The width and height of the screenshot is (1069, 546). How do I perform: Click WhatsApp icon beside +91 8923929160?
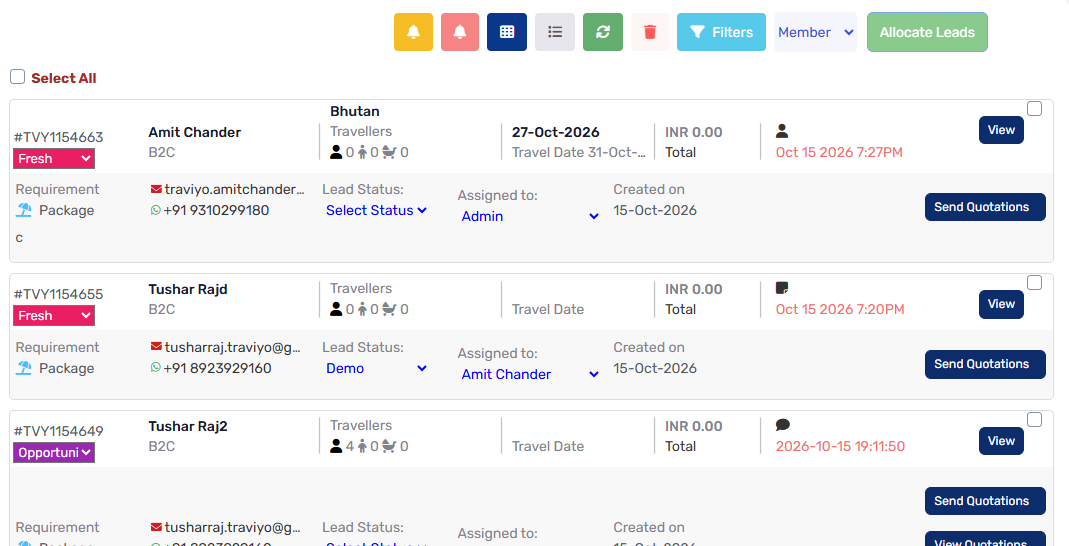click(155, 368)
